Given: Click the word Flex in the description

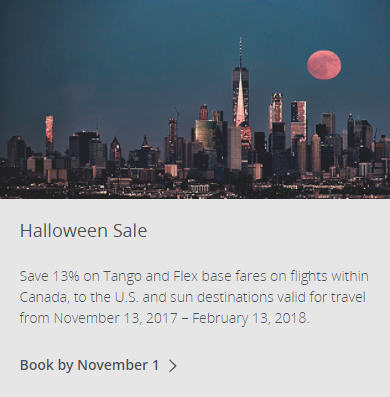Looking at the screenshot, I should coord(186,276).
